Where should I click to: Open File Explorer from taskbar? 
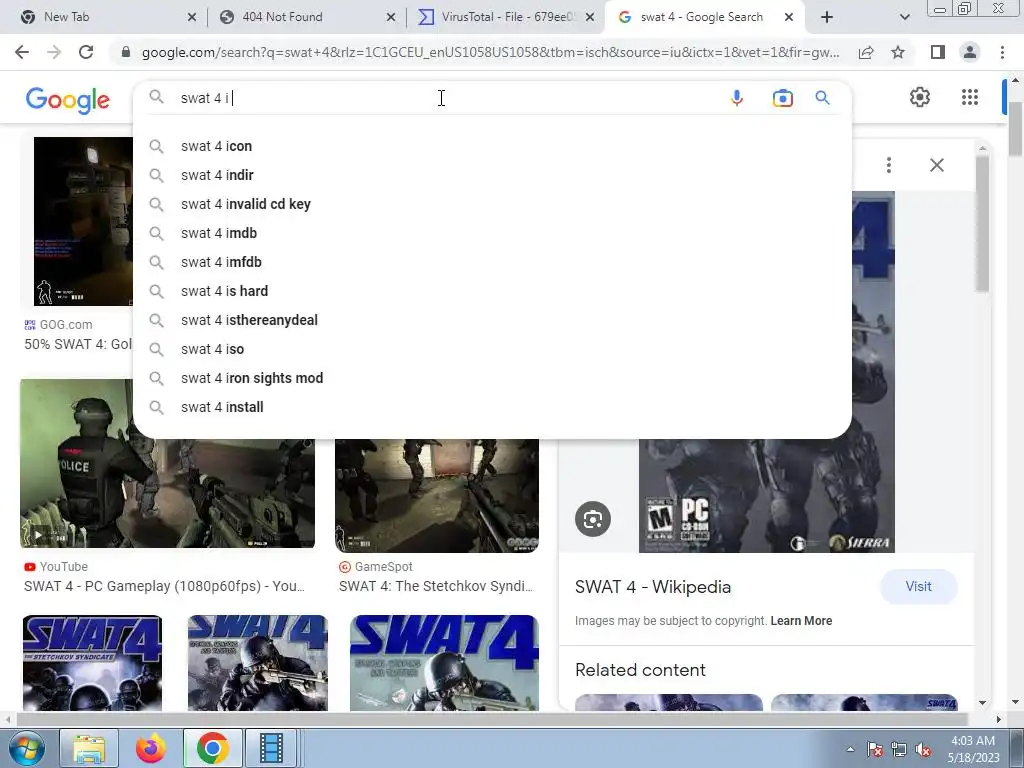click(x=89, y=748)
